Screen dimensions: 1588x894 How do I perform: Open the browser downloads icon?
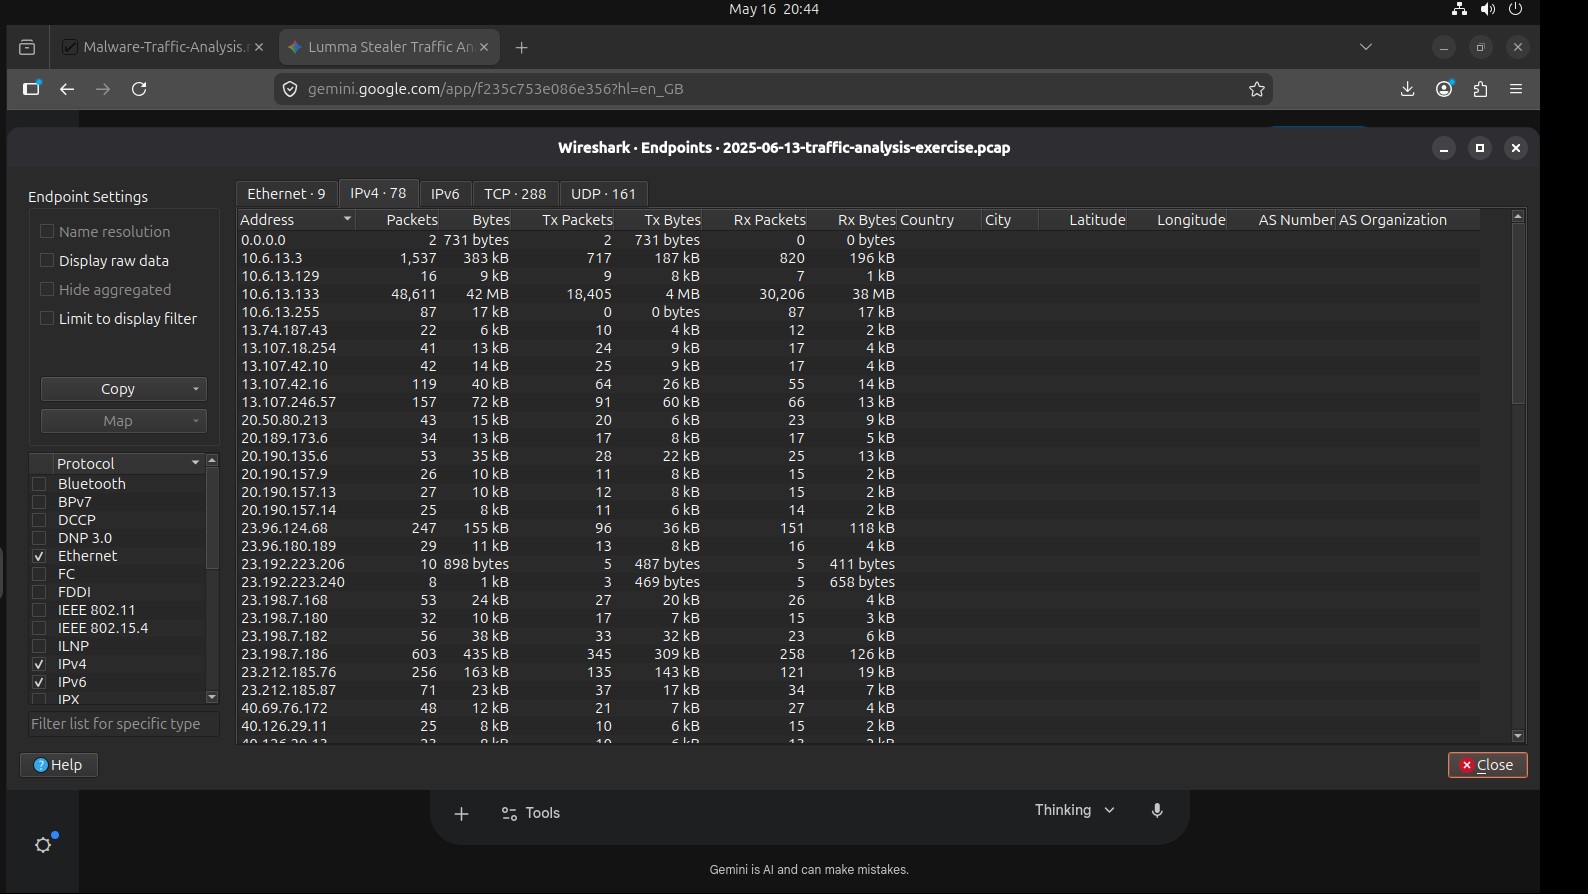(1407, 89)
